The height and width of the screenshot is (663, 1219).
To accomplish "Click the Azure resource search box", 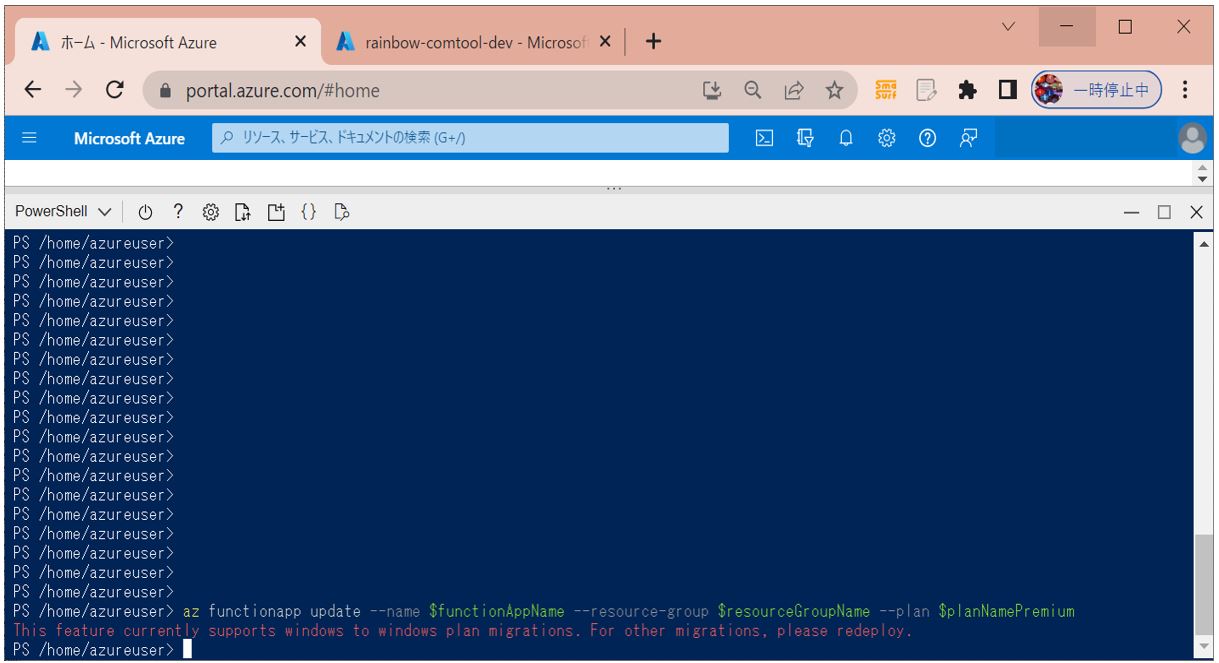I will pyautogui.click(x=470, y=139).
